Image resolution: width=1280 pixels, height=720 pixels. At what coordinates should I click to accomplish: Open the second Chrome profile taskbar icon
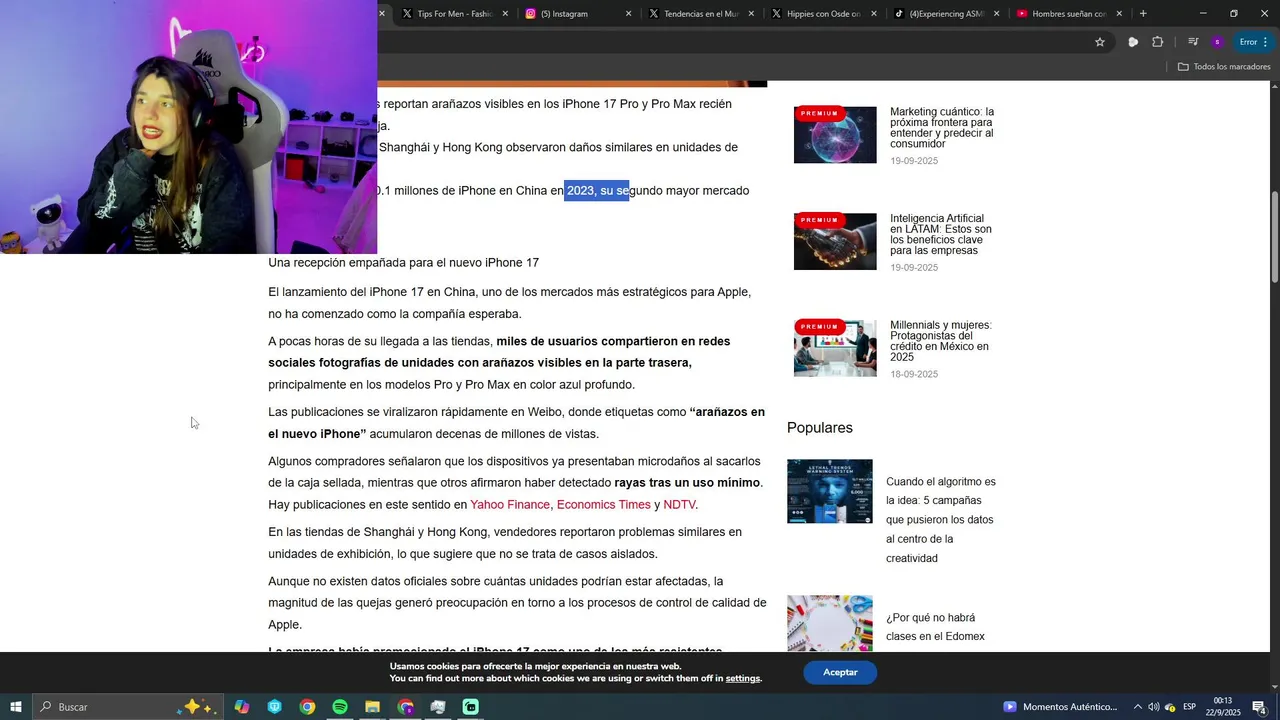click(x=405, y=707)
